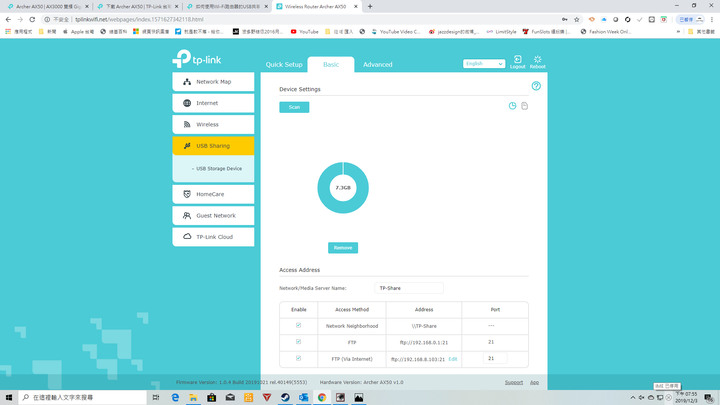
Task: Click the Logout icon
Action: [518, 62]
